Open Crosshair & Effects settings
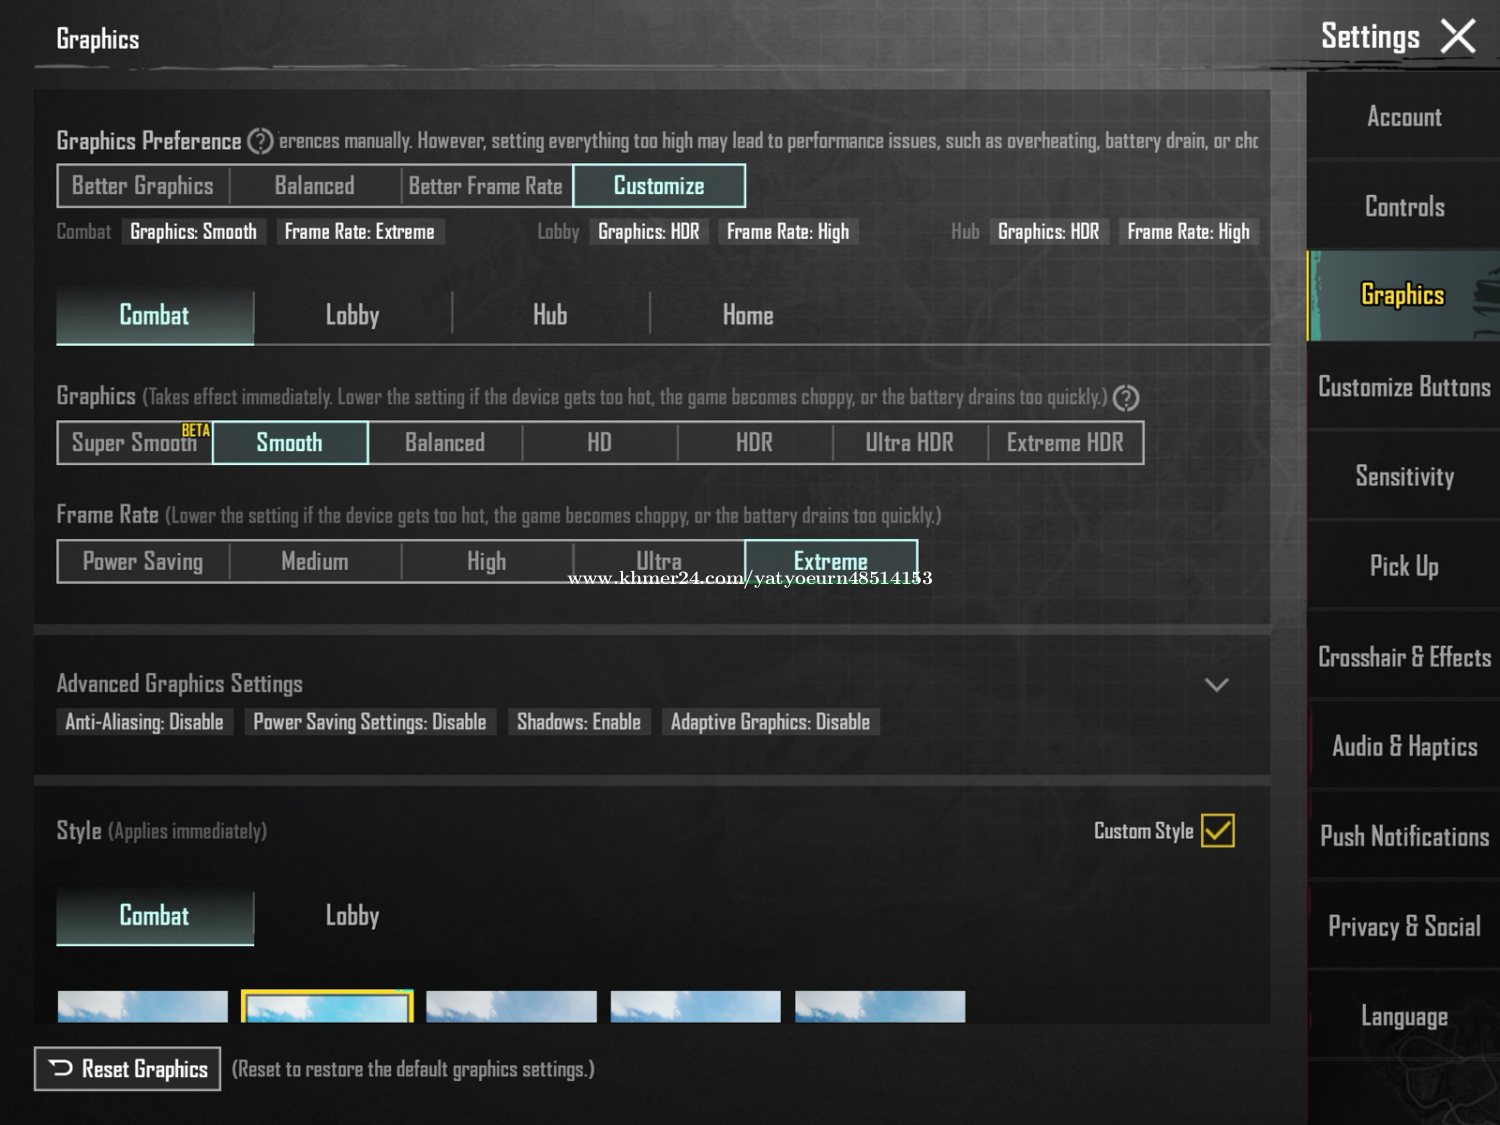Image resolution: width=1500 pixels, height=1125 pixels. tap(1404, 657)
